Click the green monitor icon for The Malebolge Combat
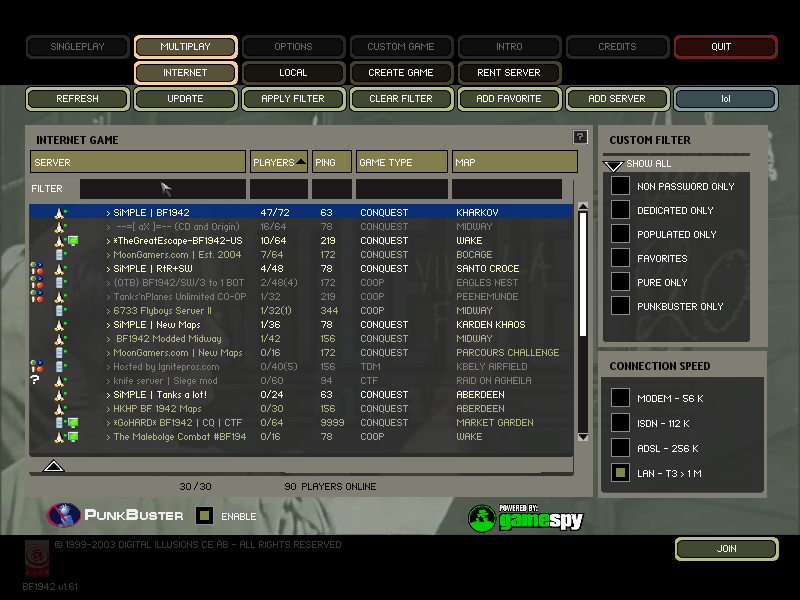 pyautogui.click(x=73, y=437)
